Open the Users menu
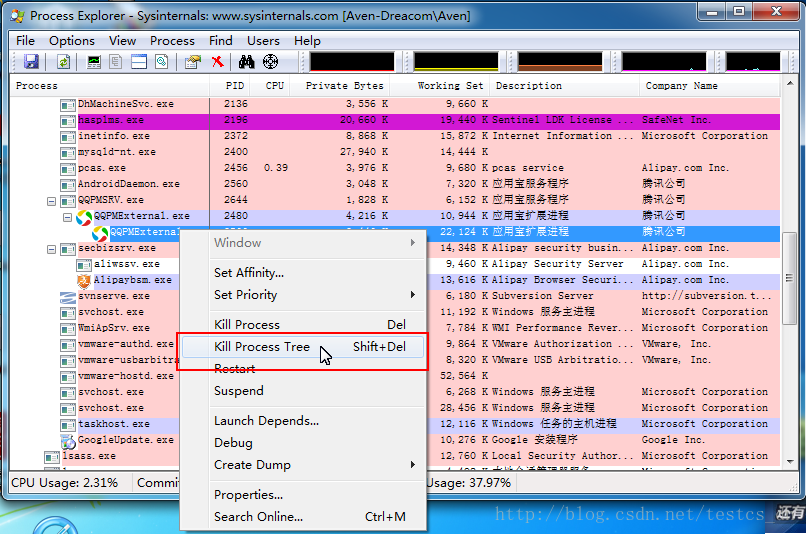 pos(263,41)
